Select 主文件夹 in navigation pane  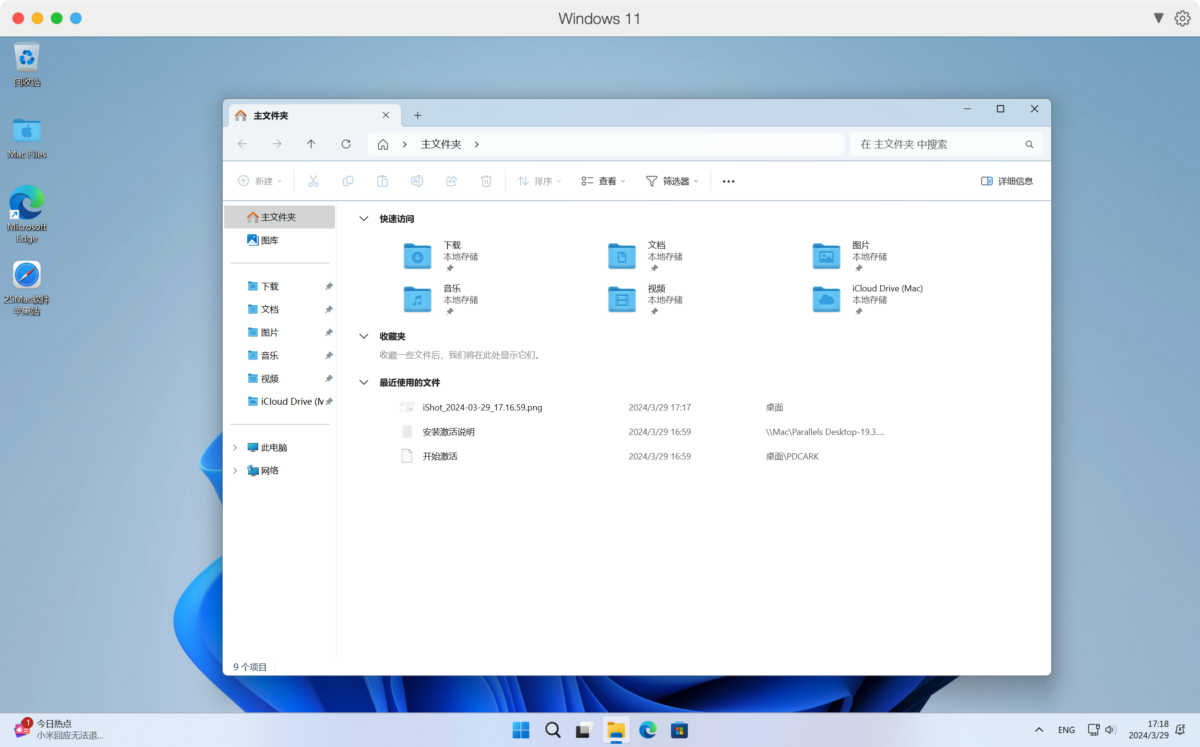click(x=279, y=217)
